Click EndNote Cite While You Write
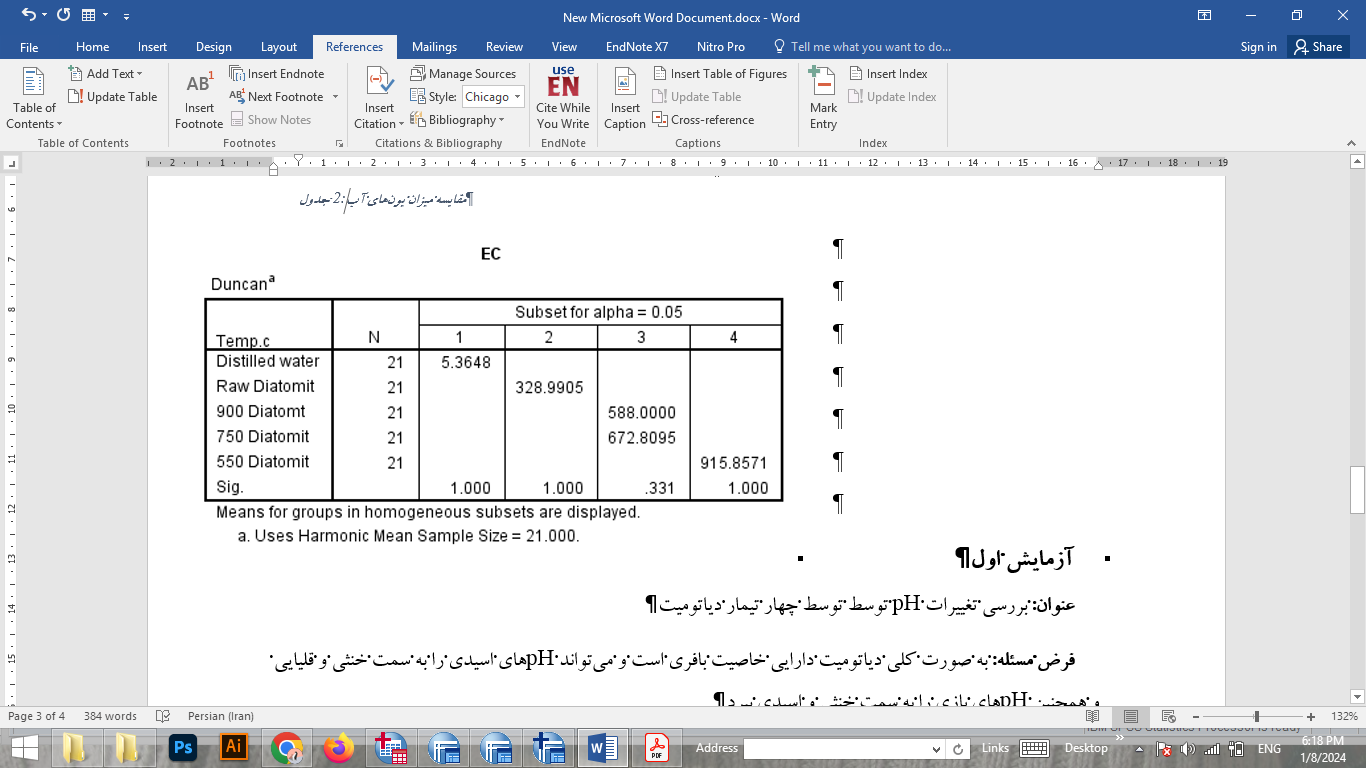1366x768 pixels. click(563, 99)
